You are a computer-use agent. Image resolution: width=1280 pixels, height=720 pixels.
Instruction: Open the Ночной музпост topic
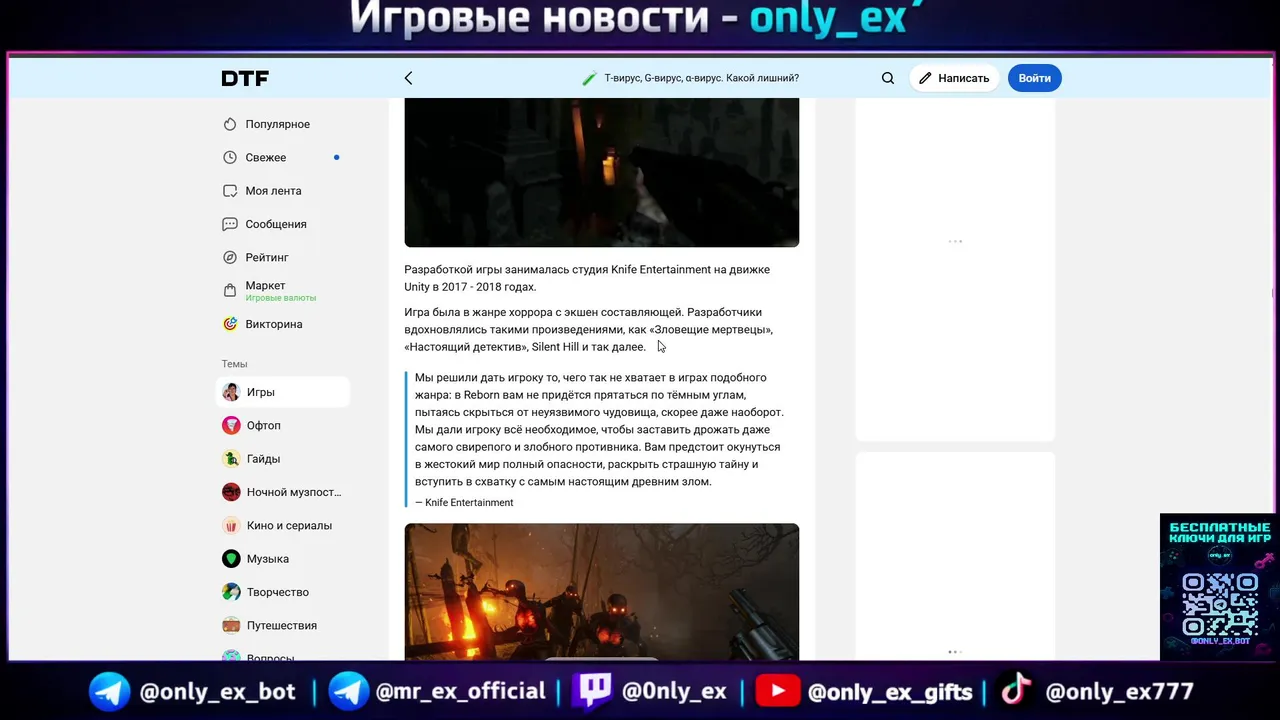click(x=294, y=492)
